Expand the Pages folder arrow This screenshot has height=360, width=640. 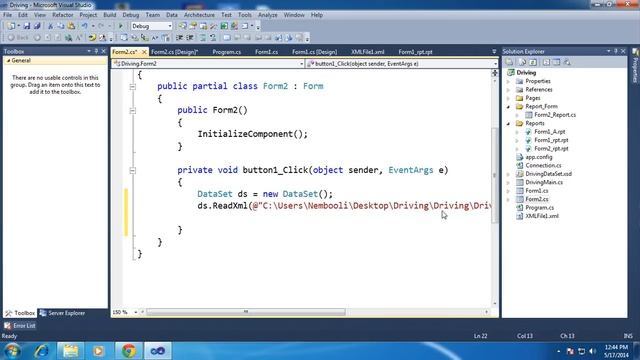point(509,98)
